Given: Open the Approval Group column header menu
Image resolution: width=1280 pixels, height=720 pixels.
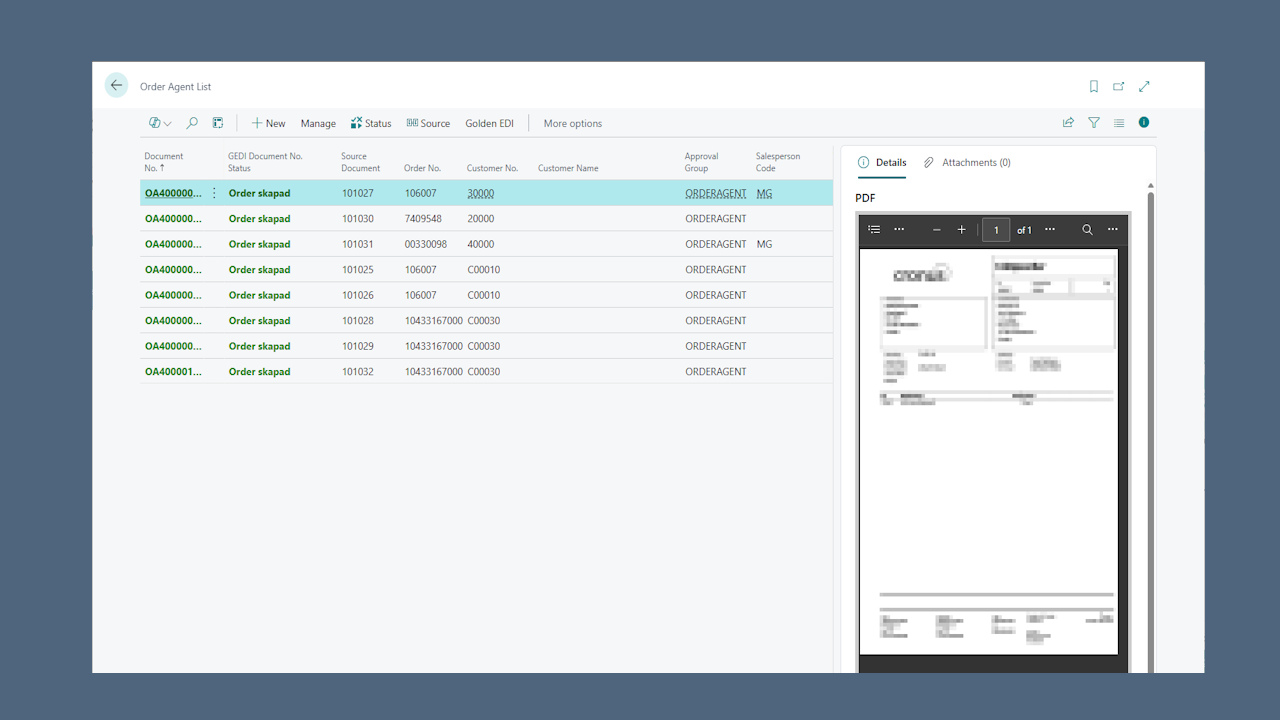Looking at the screenshot, I should click(x=702, y=162).
